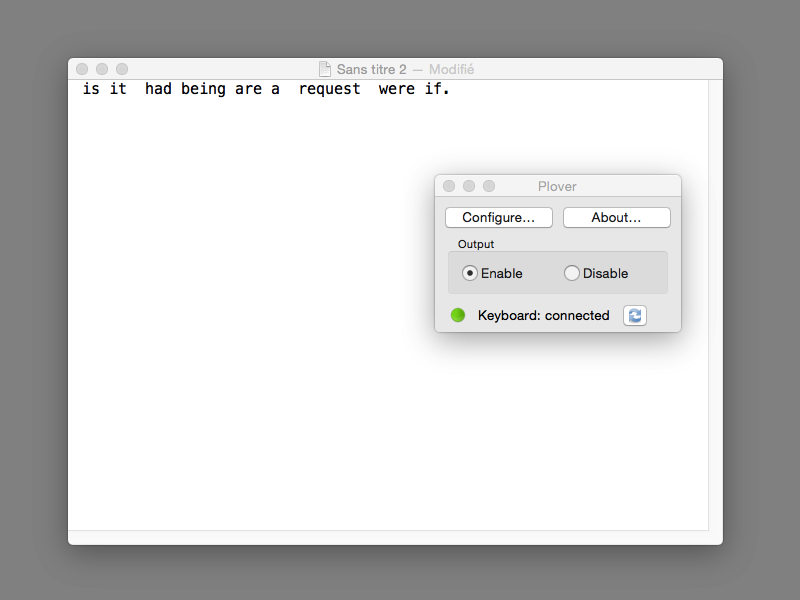Open the About Plover dialog
800x600 pixels.
coord(616,217)
